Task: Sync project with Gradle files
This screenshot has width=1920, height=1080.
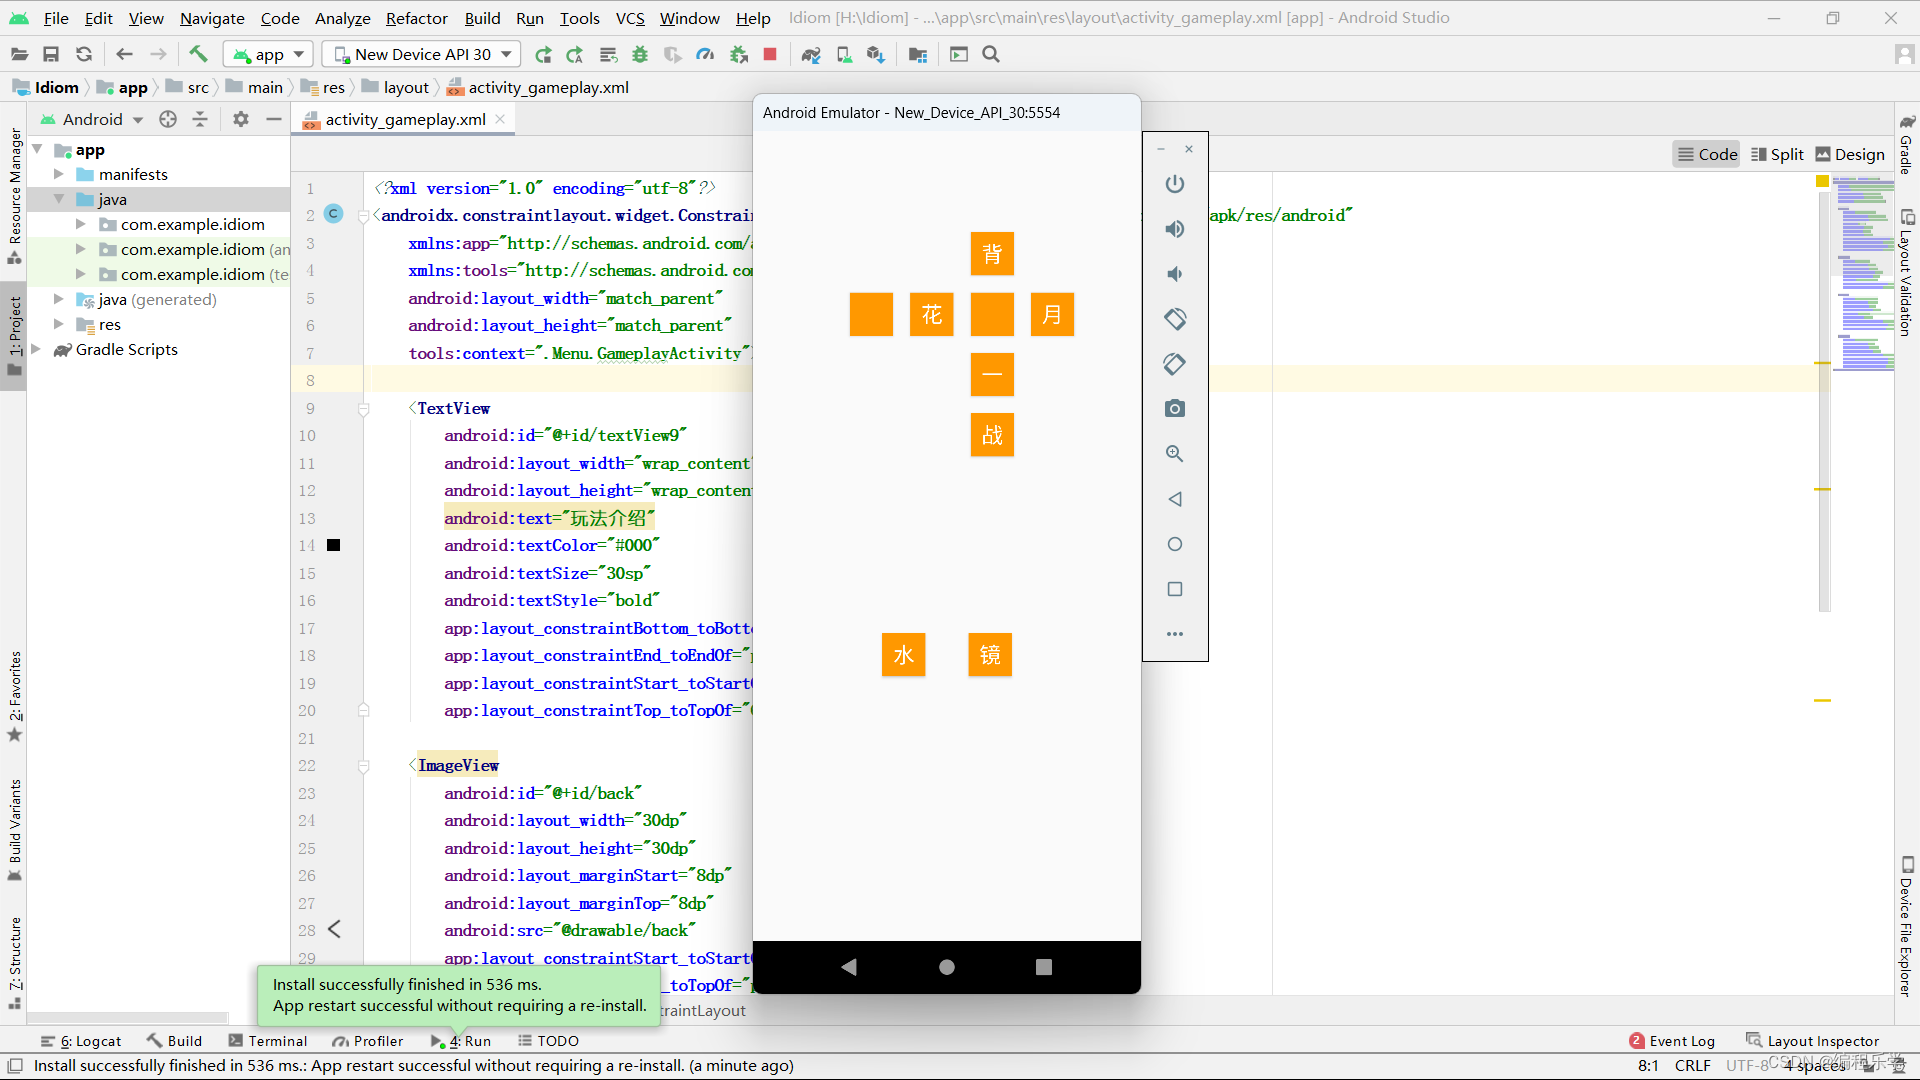Action: click(x=811, y=54)
